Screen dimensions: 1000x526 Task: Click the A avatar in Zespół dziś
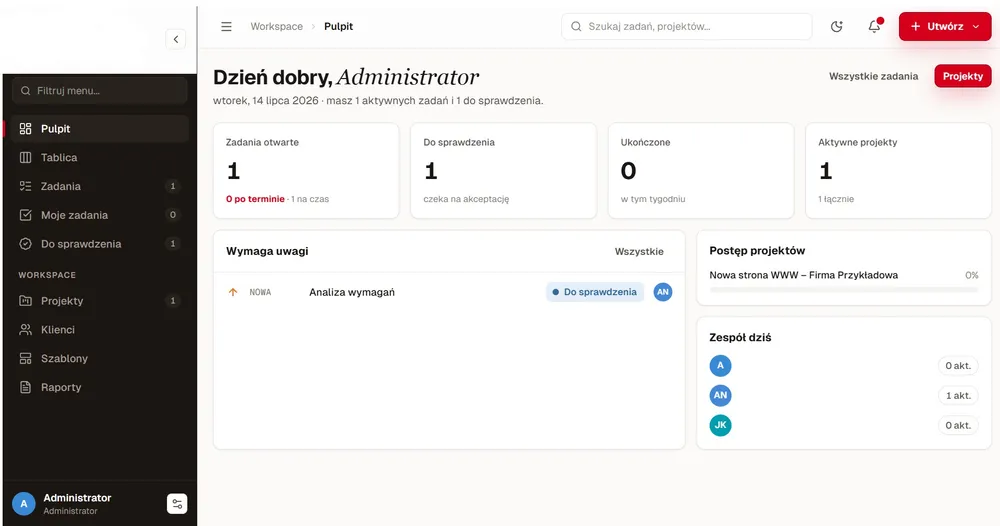(720, 365)
